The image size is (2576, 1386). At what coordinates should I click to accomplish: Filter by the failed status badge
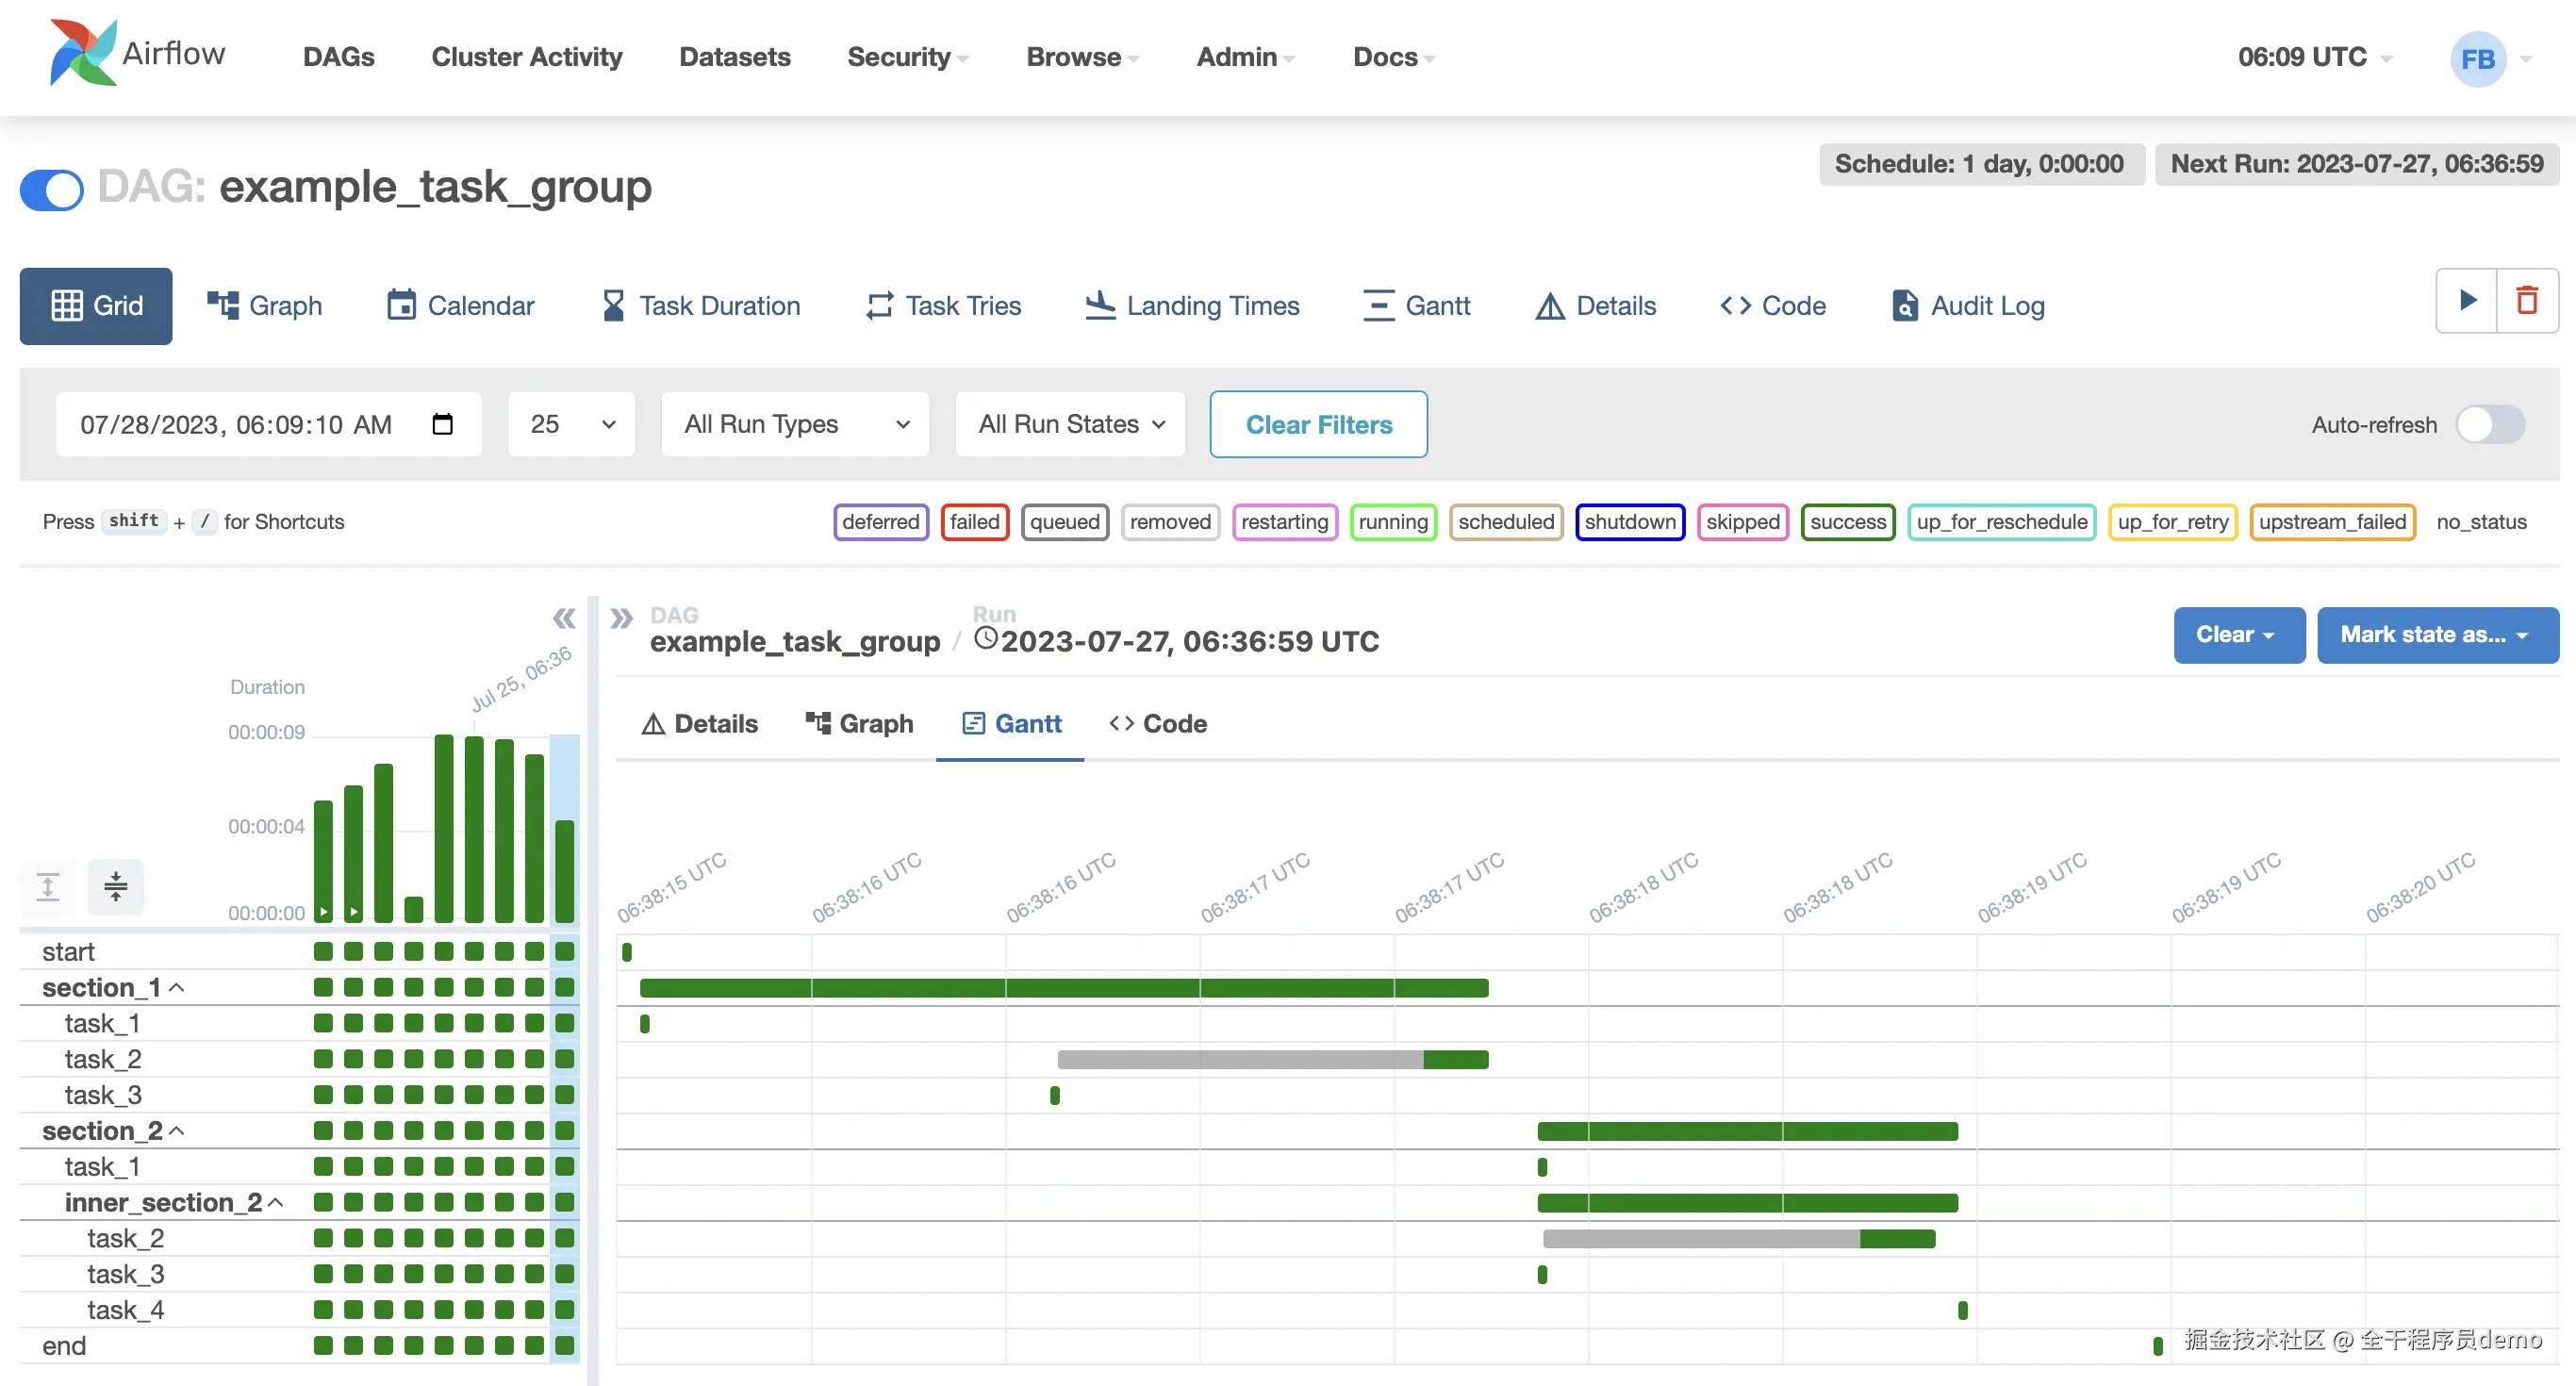click(974, 522)
